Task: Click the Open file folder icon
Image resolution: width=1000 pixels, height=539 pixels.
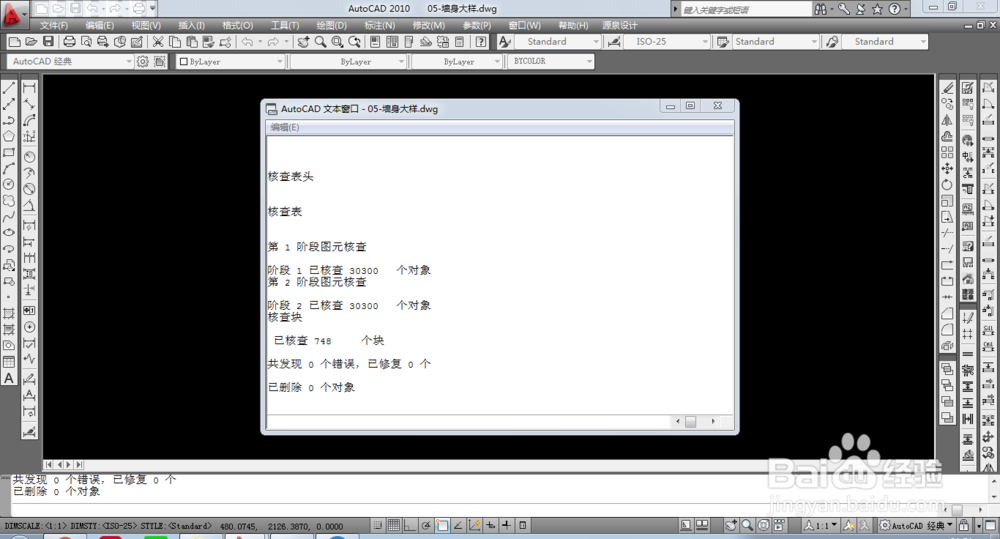Action: 31,41
